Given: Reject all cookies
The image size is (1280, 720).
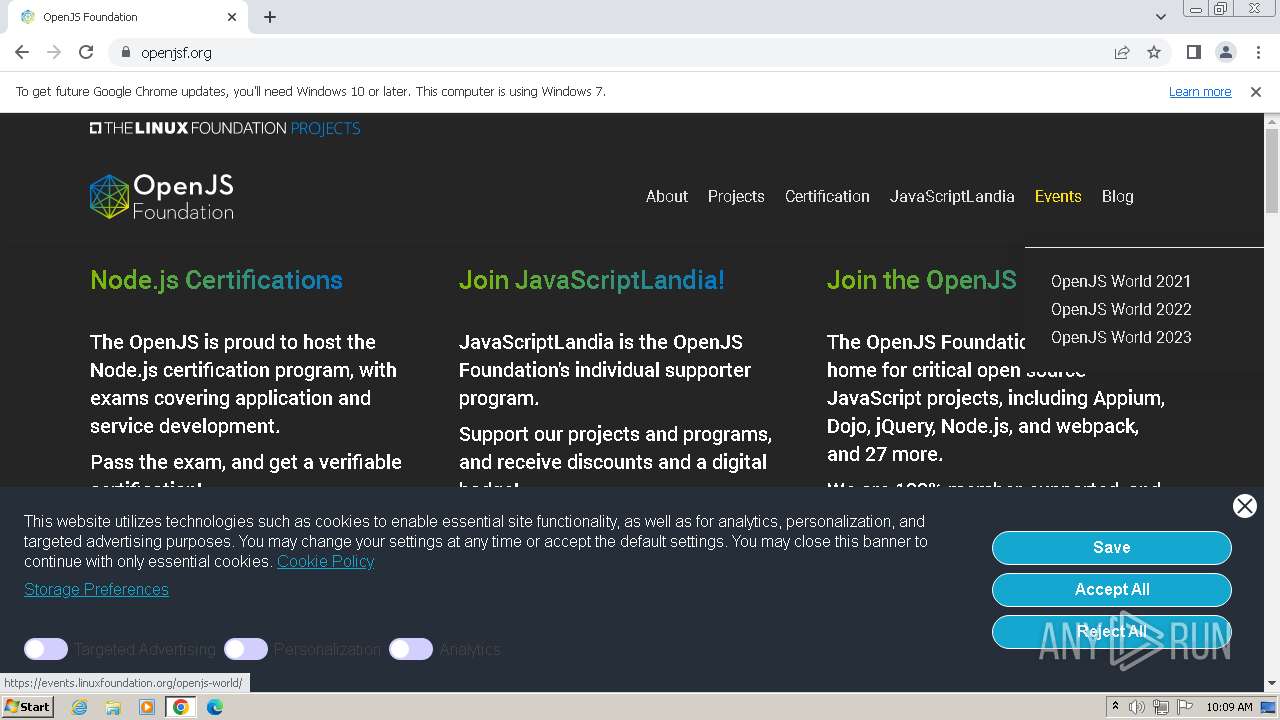Looking at the screenshot, I should coord(1111,632).
